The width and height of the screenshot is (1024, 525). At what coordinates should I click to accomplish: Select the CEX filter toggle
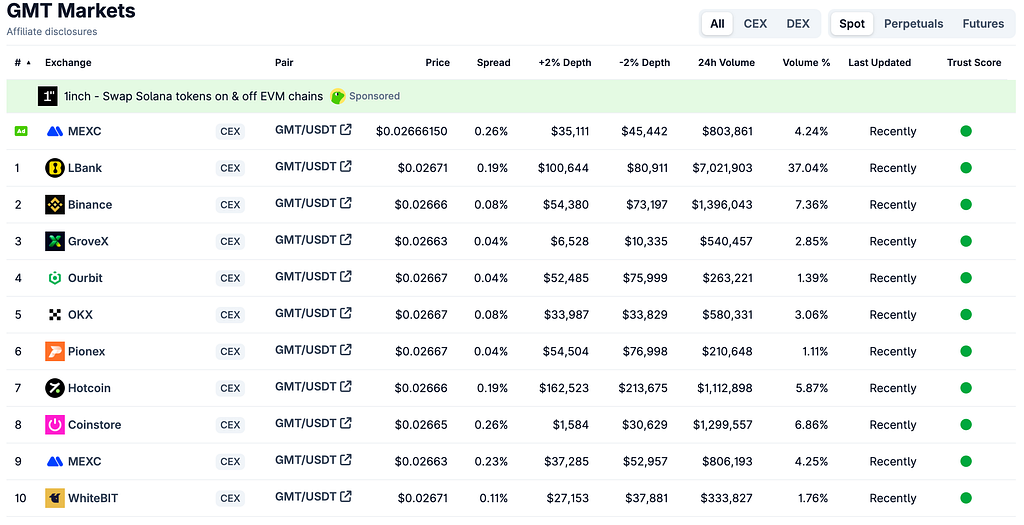coord(755,24)
